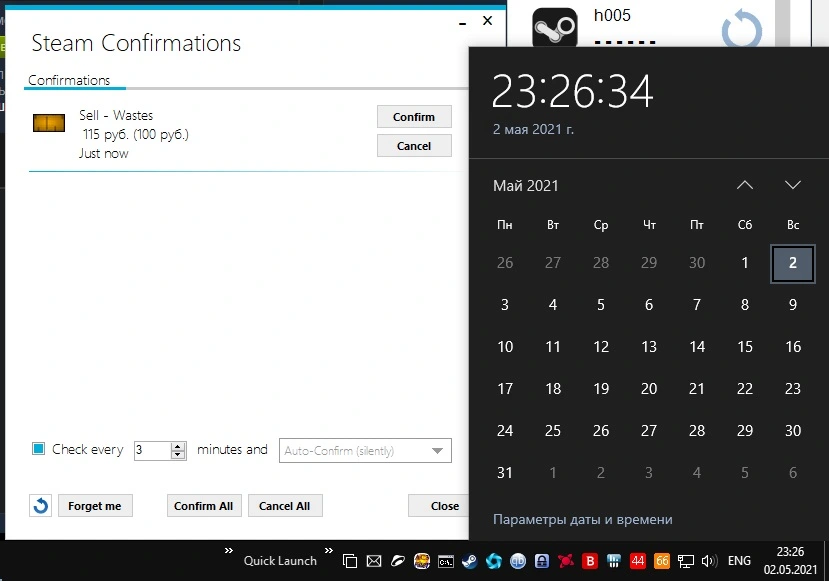Switch the ENG input language indicator
This screenshot has width=829, height=581.
point(739,560)
